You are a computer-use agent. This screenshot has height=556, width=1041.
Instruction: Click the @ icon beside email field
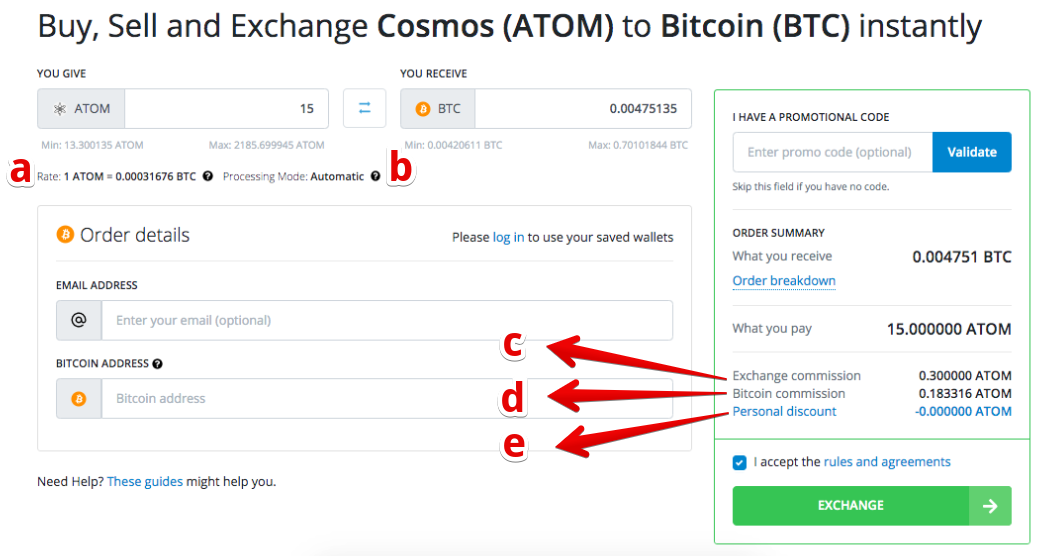[x=79, y=320]
